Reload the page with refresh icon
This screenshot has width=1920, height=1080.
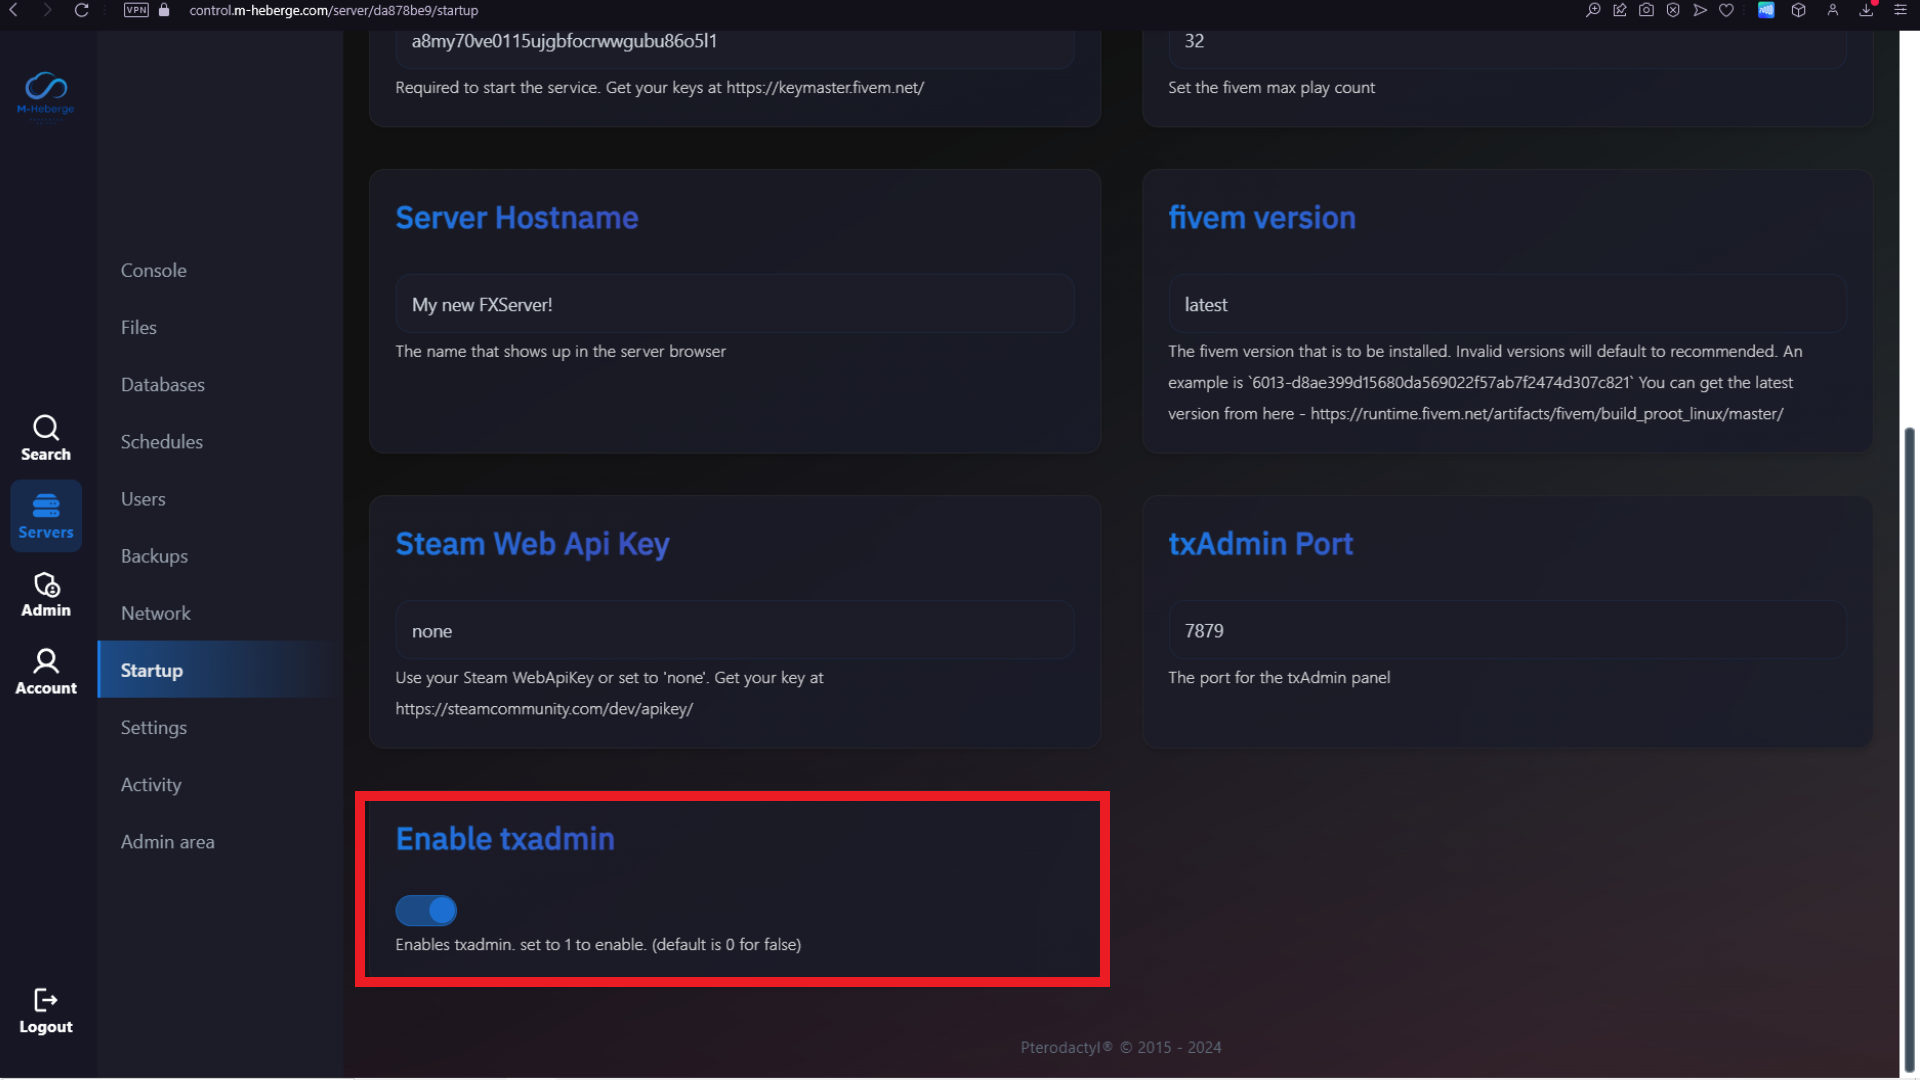click(82, 10)
